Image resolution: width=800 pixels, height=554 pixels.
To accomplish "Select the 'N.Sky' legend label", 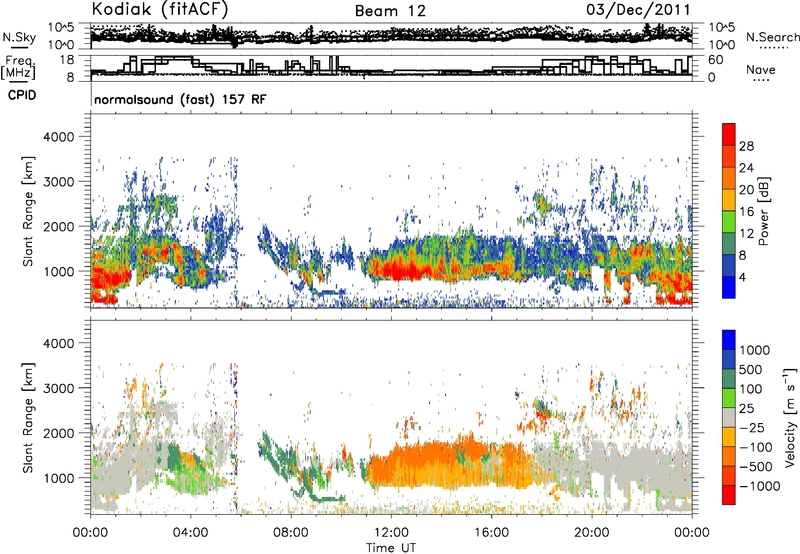I will coord(19,37).
